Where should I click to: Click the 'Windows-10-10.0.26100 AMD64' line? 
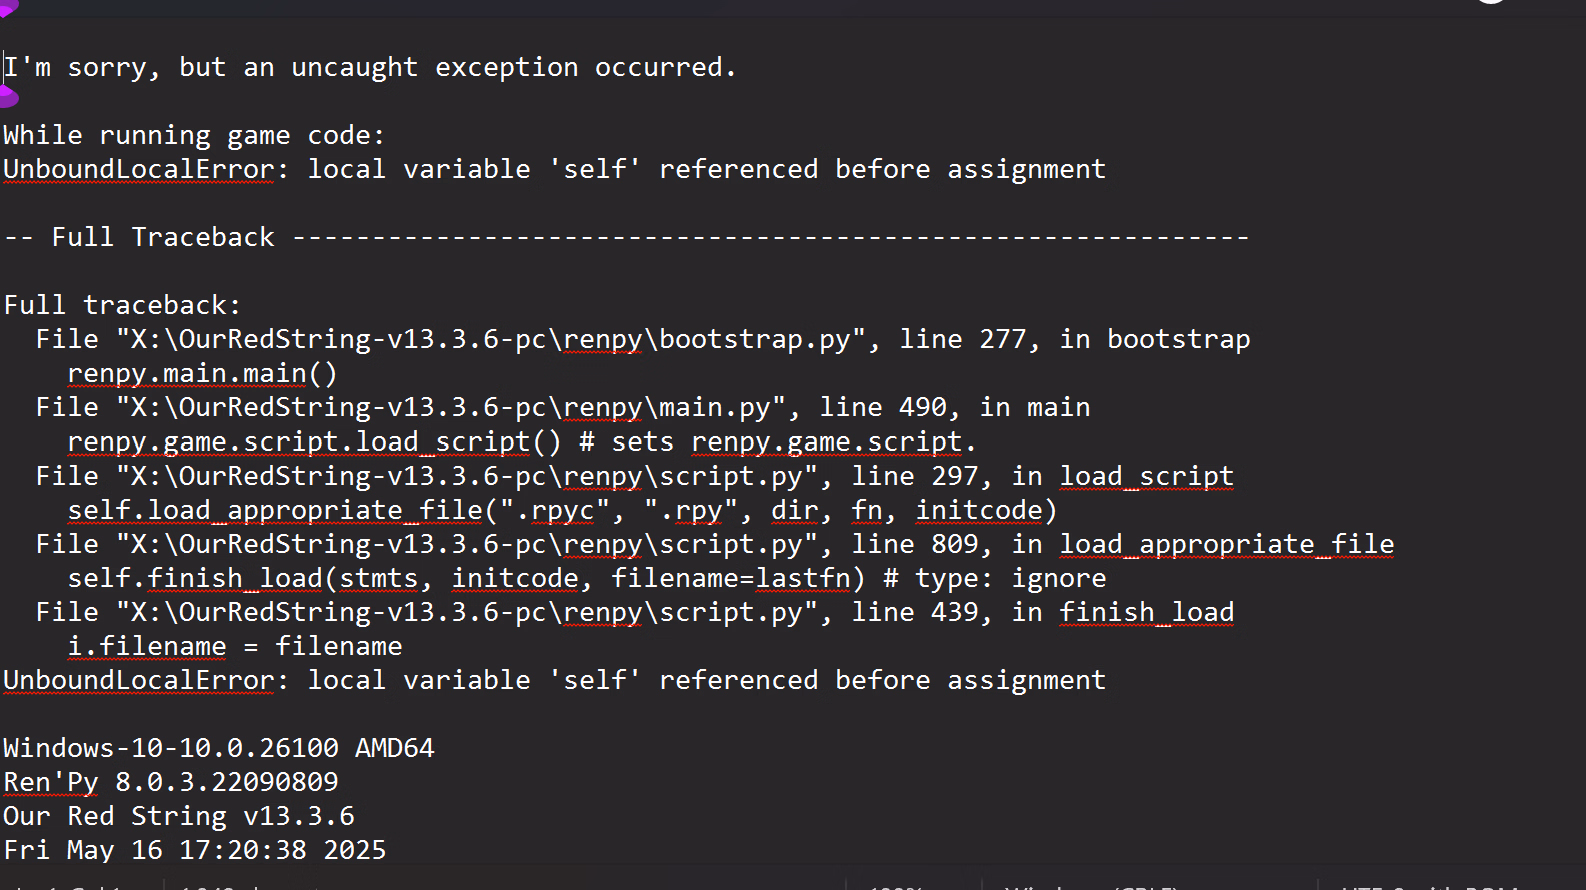(x=219, y=748)
